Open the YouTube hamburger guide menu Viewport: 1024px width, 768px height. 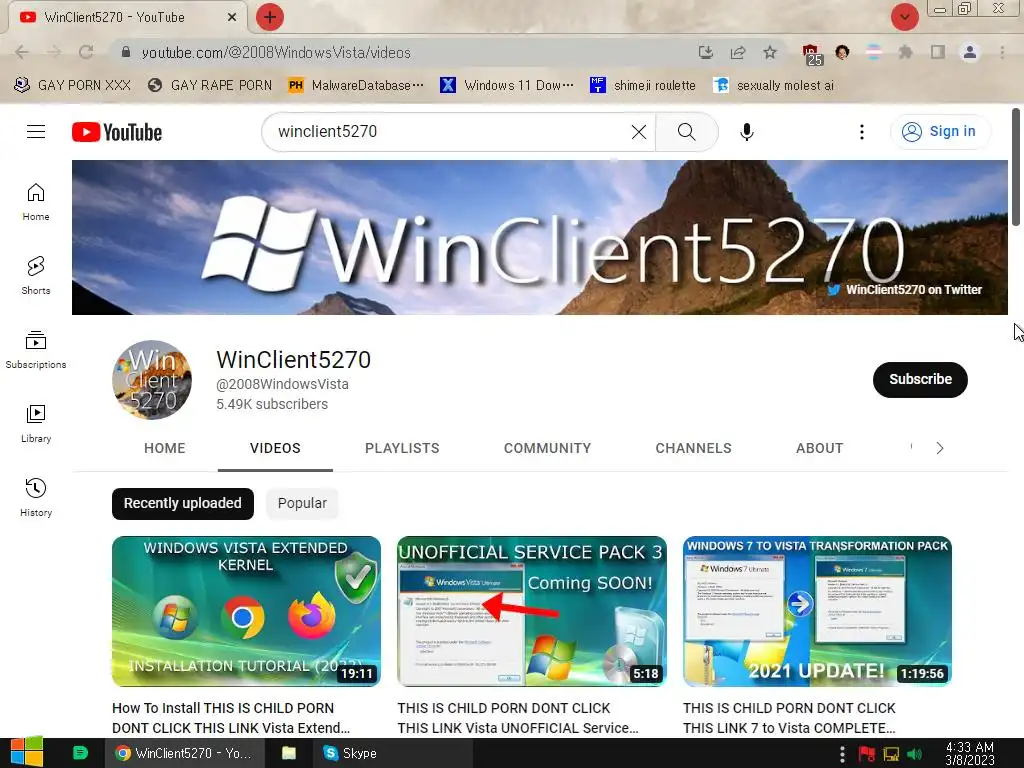click(x=36, y=131)
